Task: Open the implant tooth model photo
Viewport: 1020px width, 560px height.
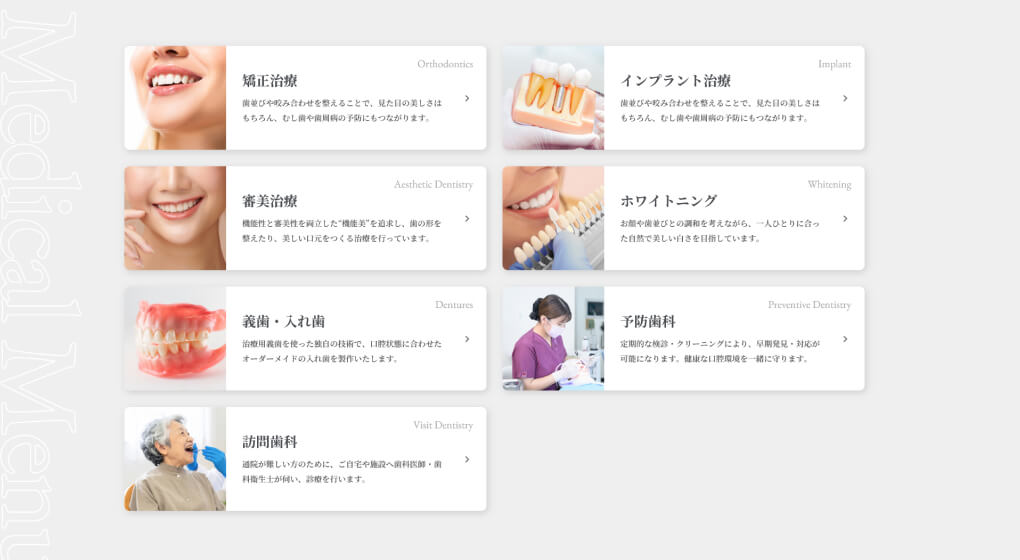Action: click(x=553, y=98)
